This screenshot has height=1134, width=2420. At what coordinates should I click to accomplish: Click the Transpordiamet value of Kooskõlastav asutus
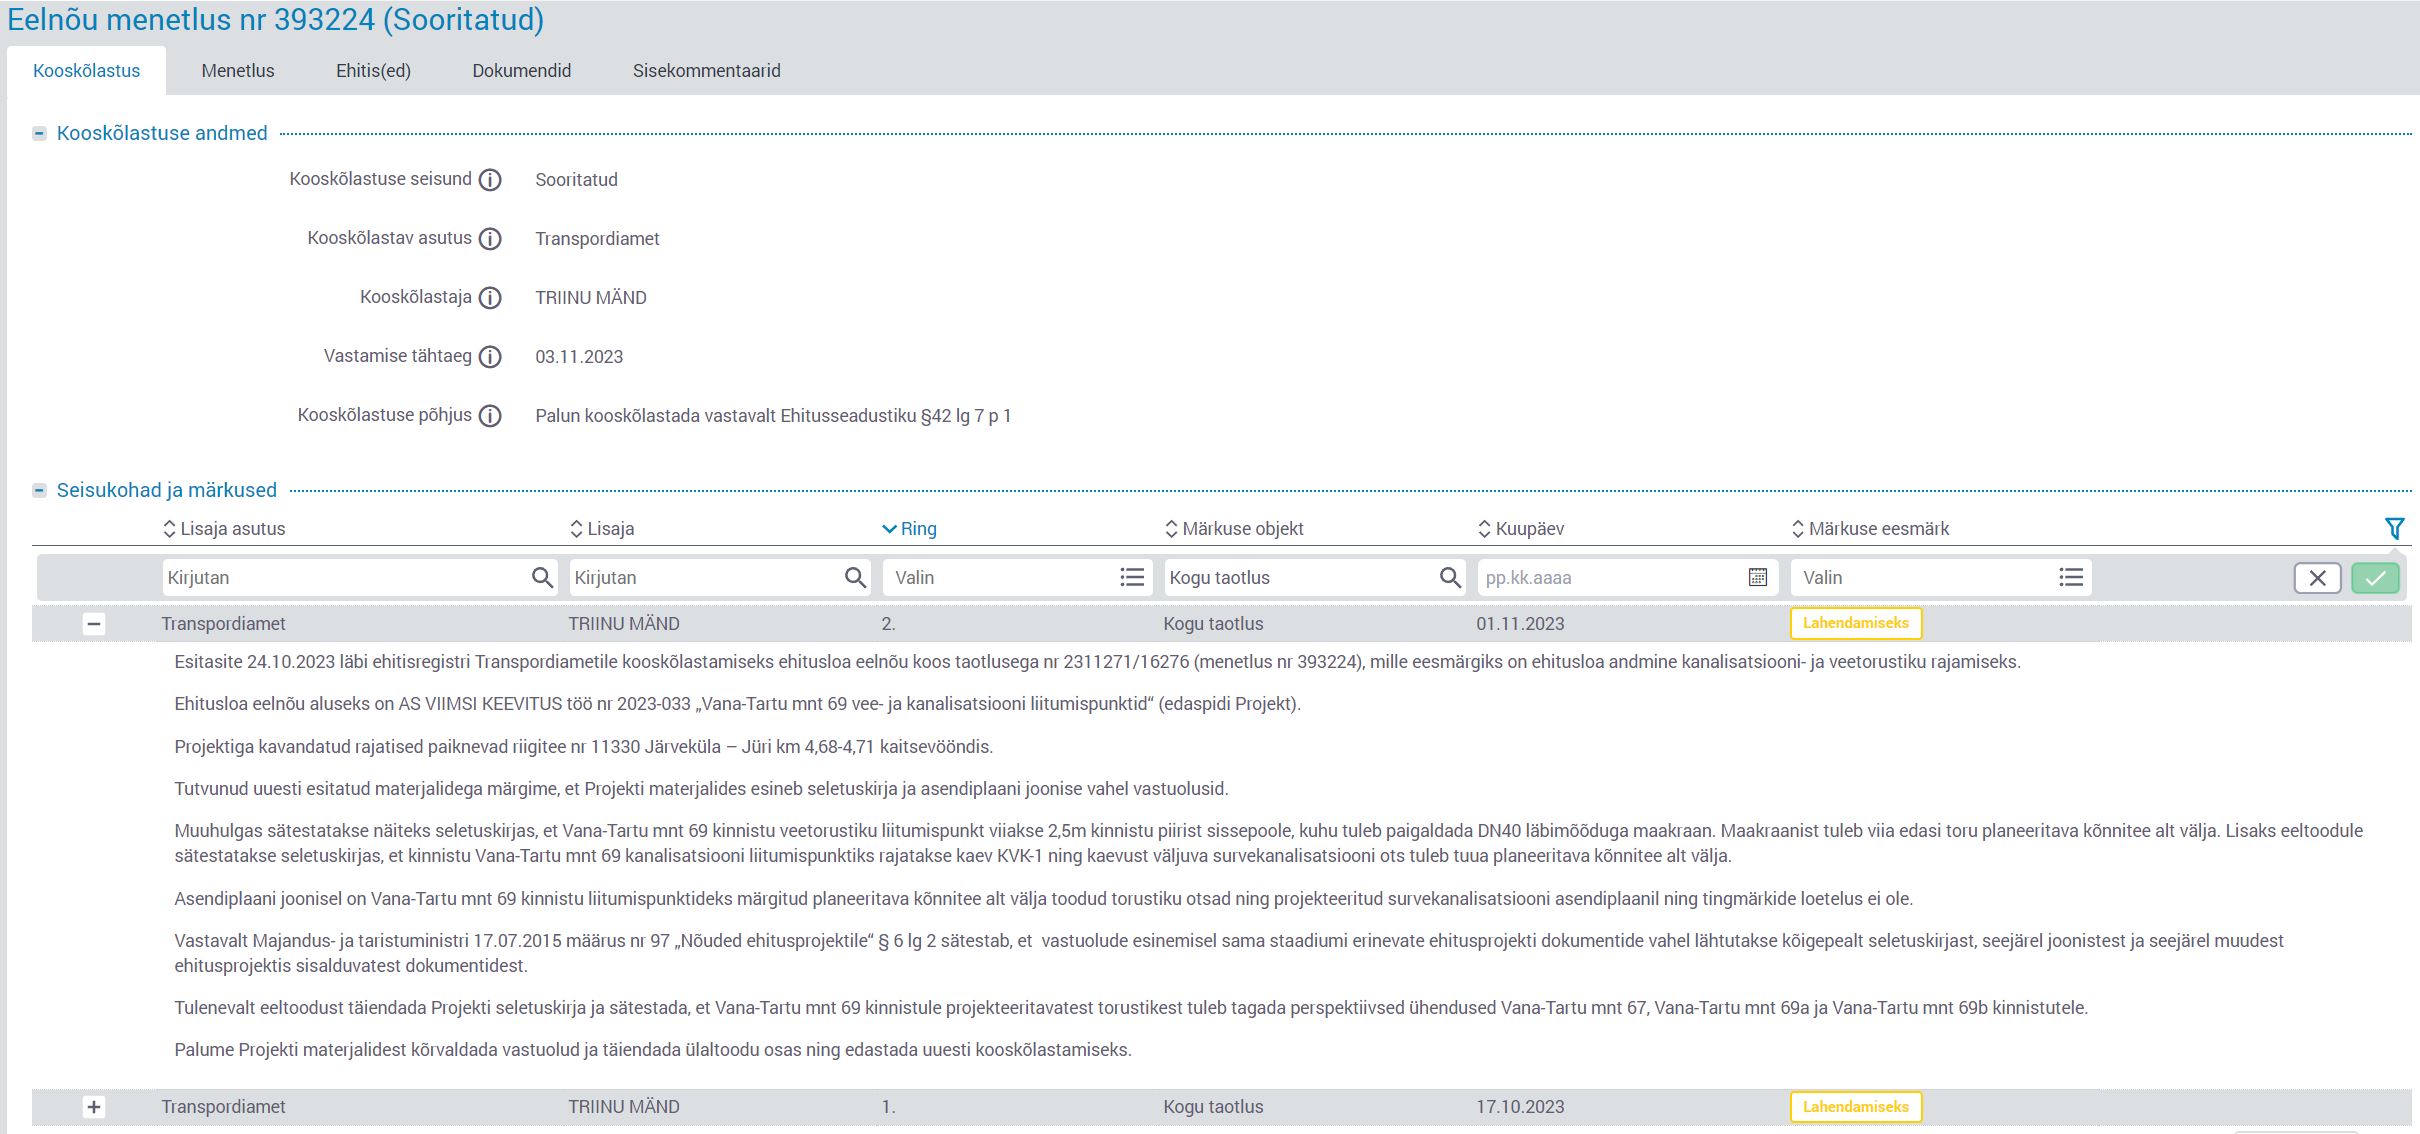(x=597, y=239)
